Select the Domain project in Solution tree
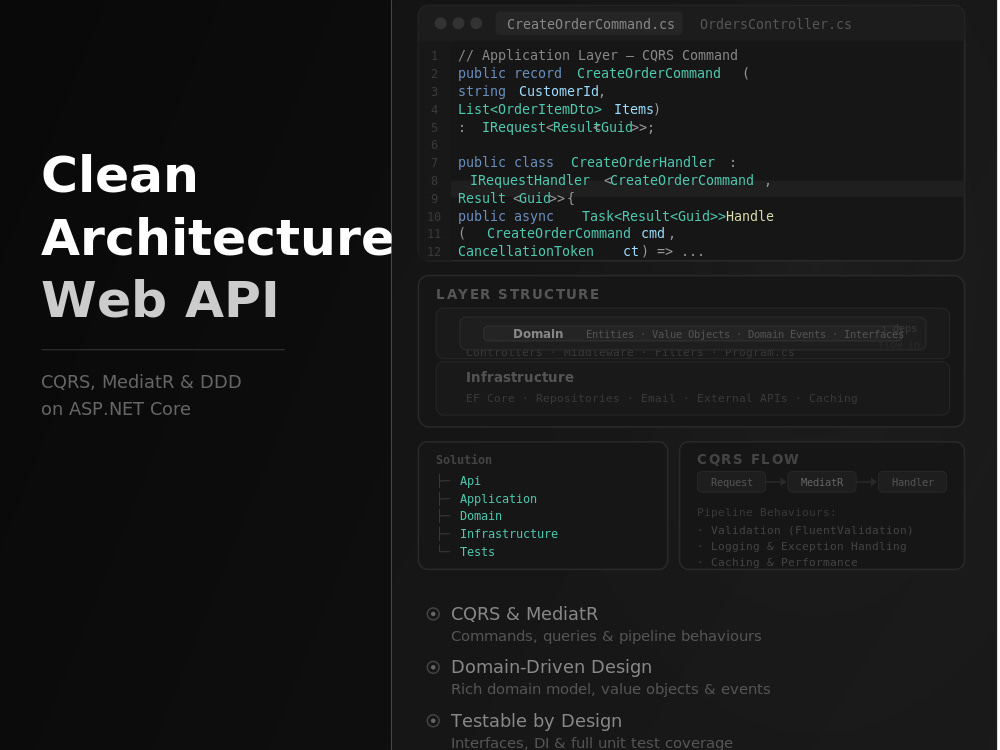This screenshot has height=750, width=1000. pos(481,516)
